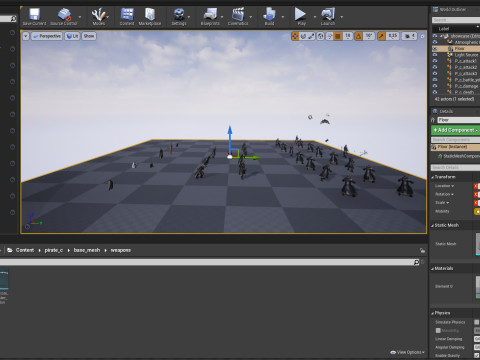Collapse the Materials section

coord(433,268)
